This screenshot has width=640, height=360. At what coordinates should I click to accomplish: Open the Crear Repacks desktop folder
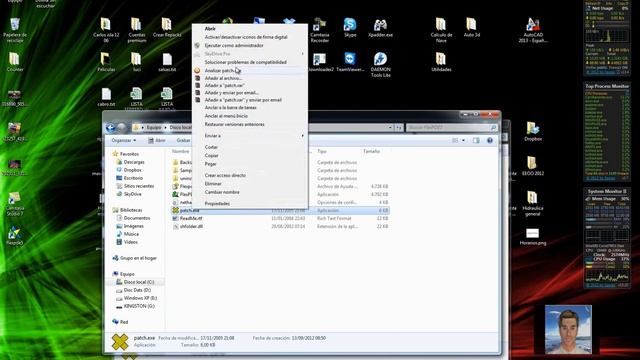point(167,27)
